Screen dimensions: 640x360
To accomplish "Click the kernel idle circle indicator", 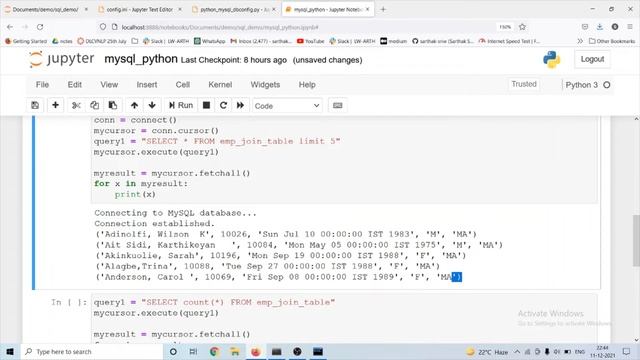I will (607, 85).
